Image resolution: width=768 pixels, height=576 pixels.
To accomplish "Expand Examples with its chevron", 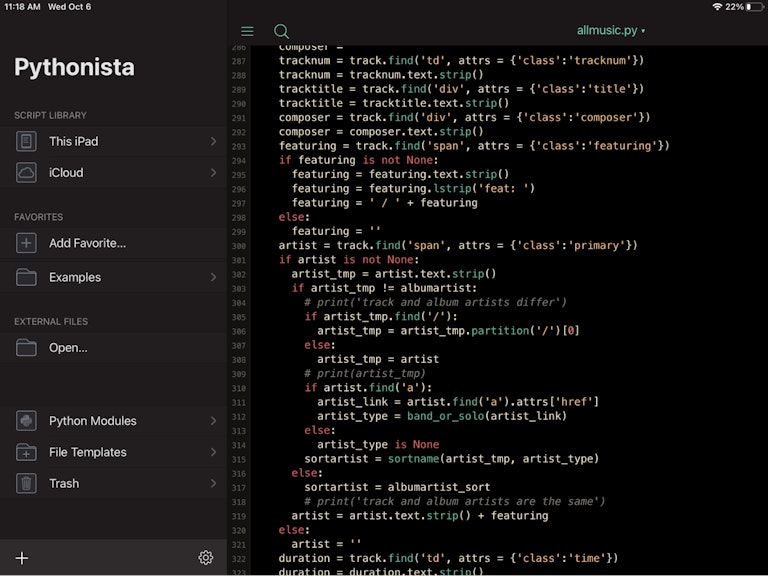I will [213, 277].
